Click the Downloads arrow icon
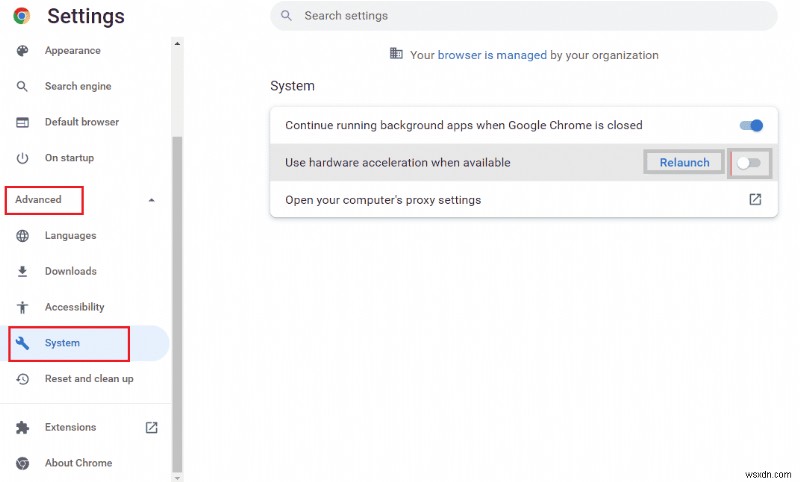 (x=23, y=272)
